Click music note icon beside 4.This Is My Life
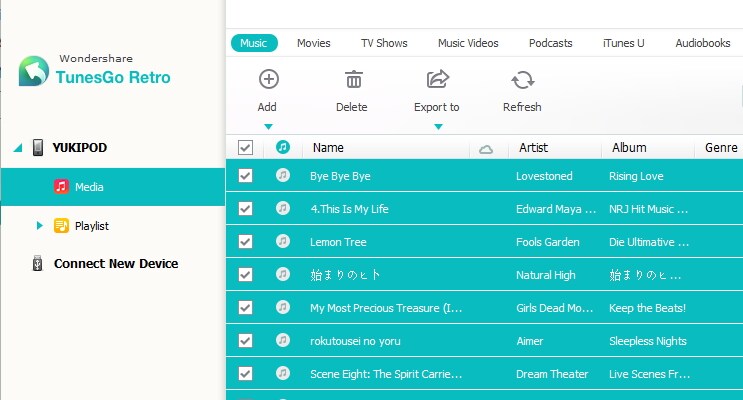The height and width of the screenshot is (400, 743). (x=283, y=208)
